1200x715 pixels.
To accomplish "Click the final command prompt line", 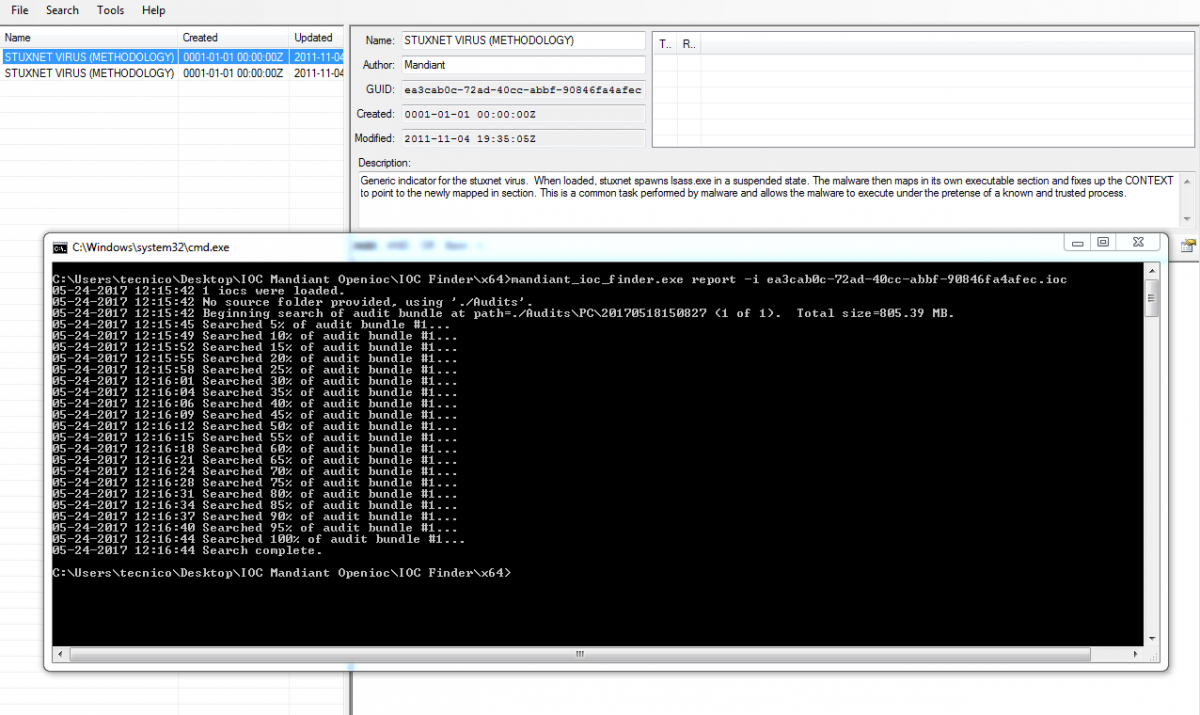I will coord(282,573).
